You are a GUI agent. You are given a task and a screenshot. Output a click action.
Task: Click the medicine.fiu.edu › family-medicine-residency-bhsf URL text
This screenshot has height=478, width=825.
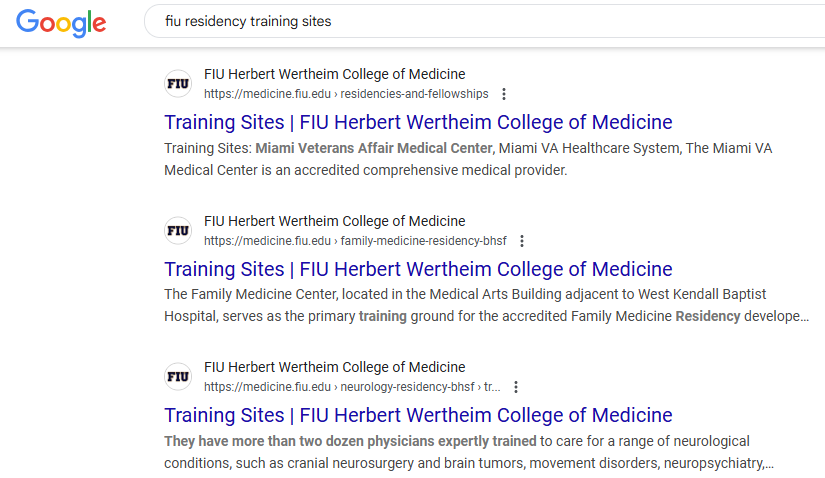point(355,241)
